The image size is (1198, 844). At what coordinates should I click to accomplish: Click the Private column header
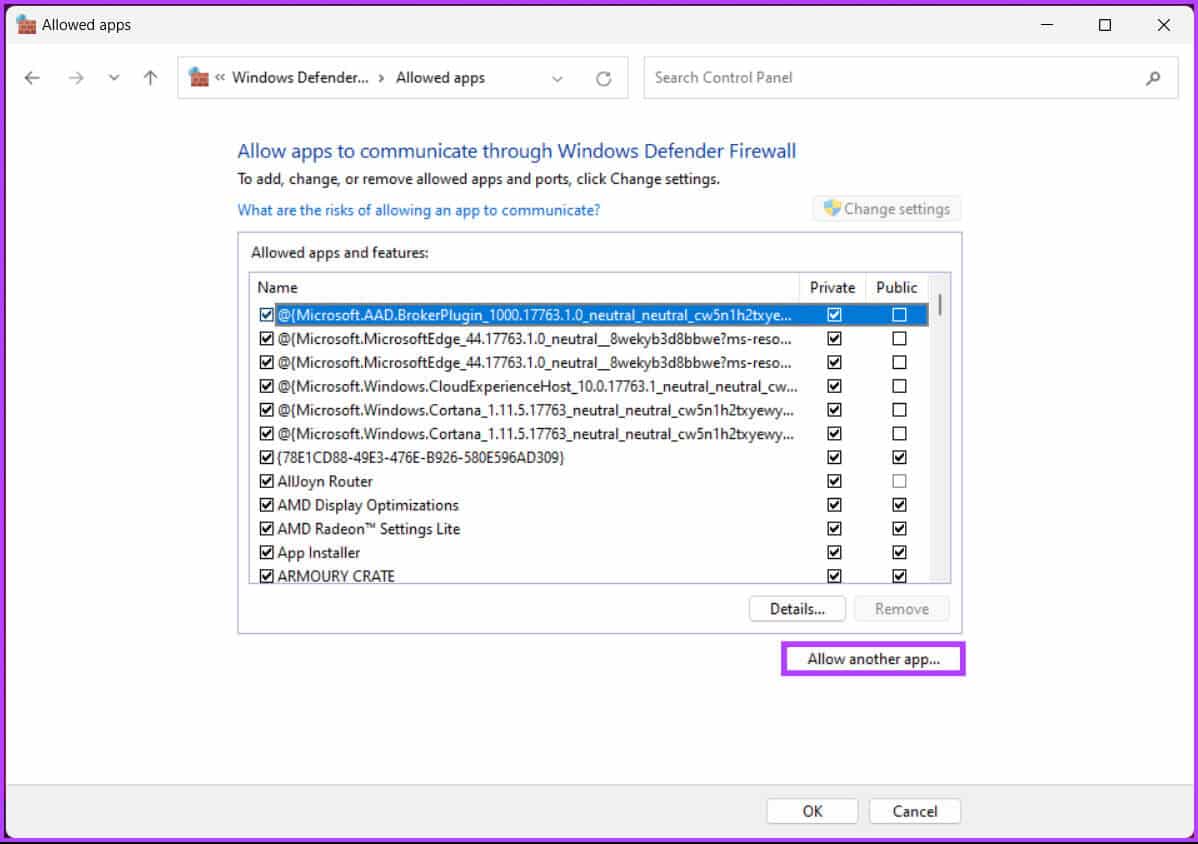tap(832, 288)
